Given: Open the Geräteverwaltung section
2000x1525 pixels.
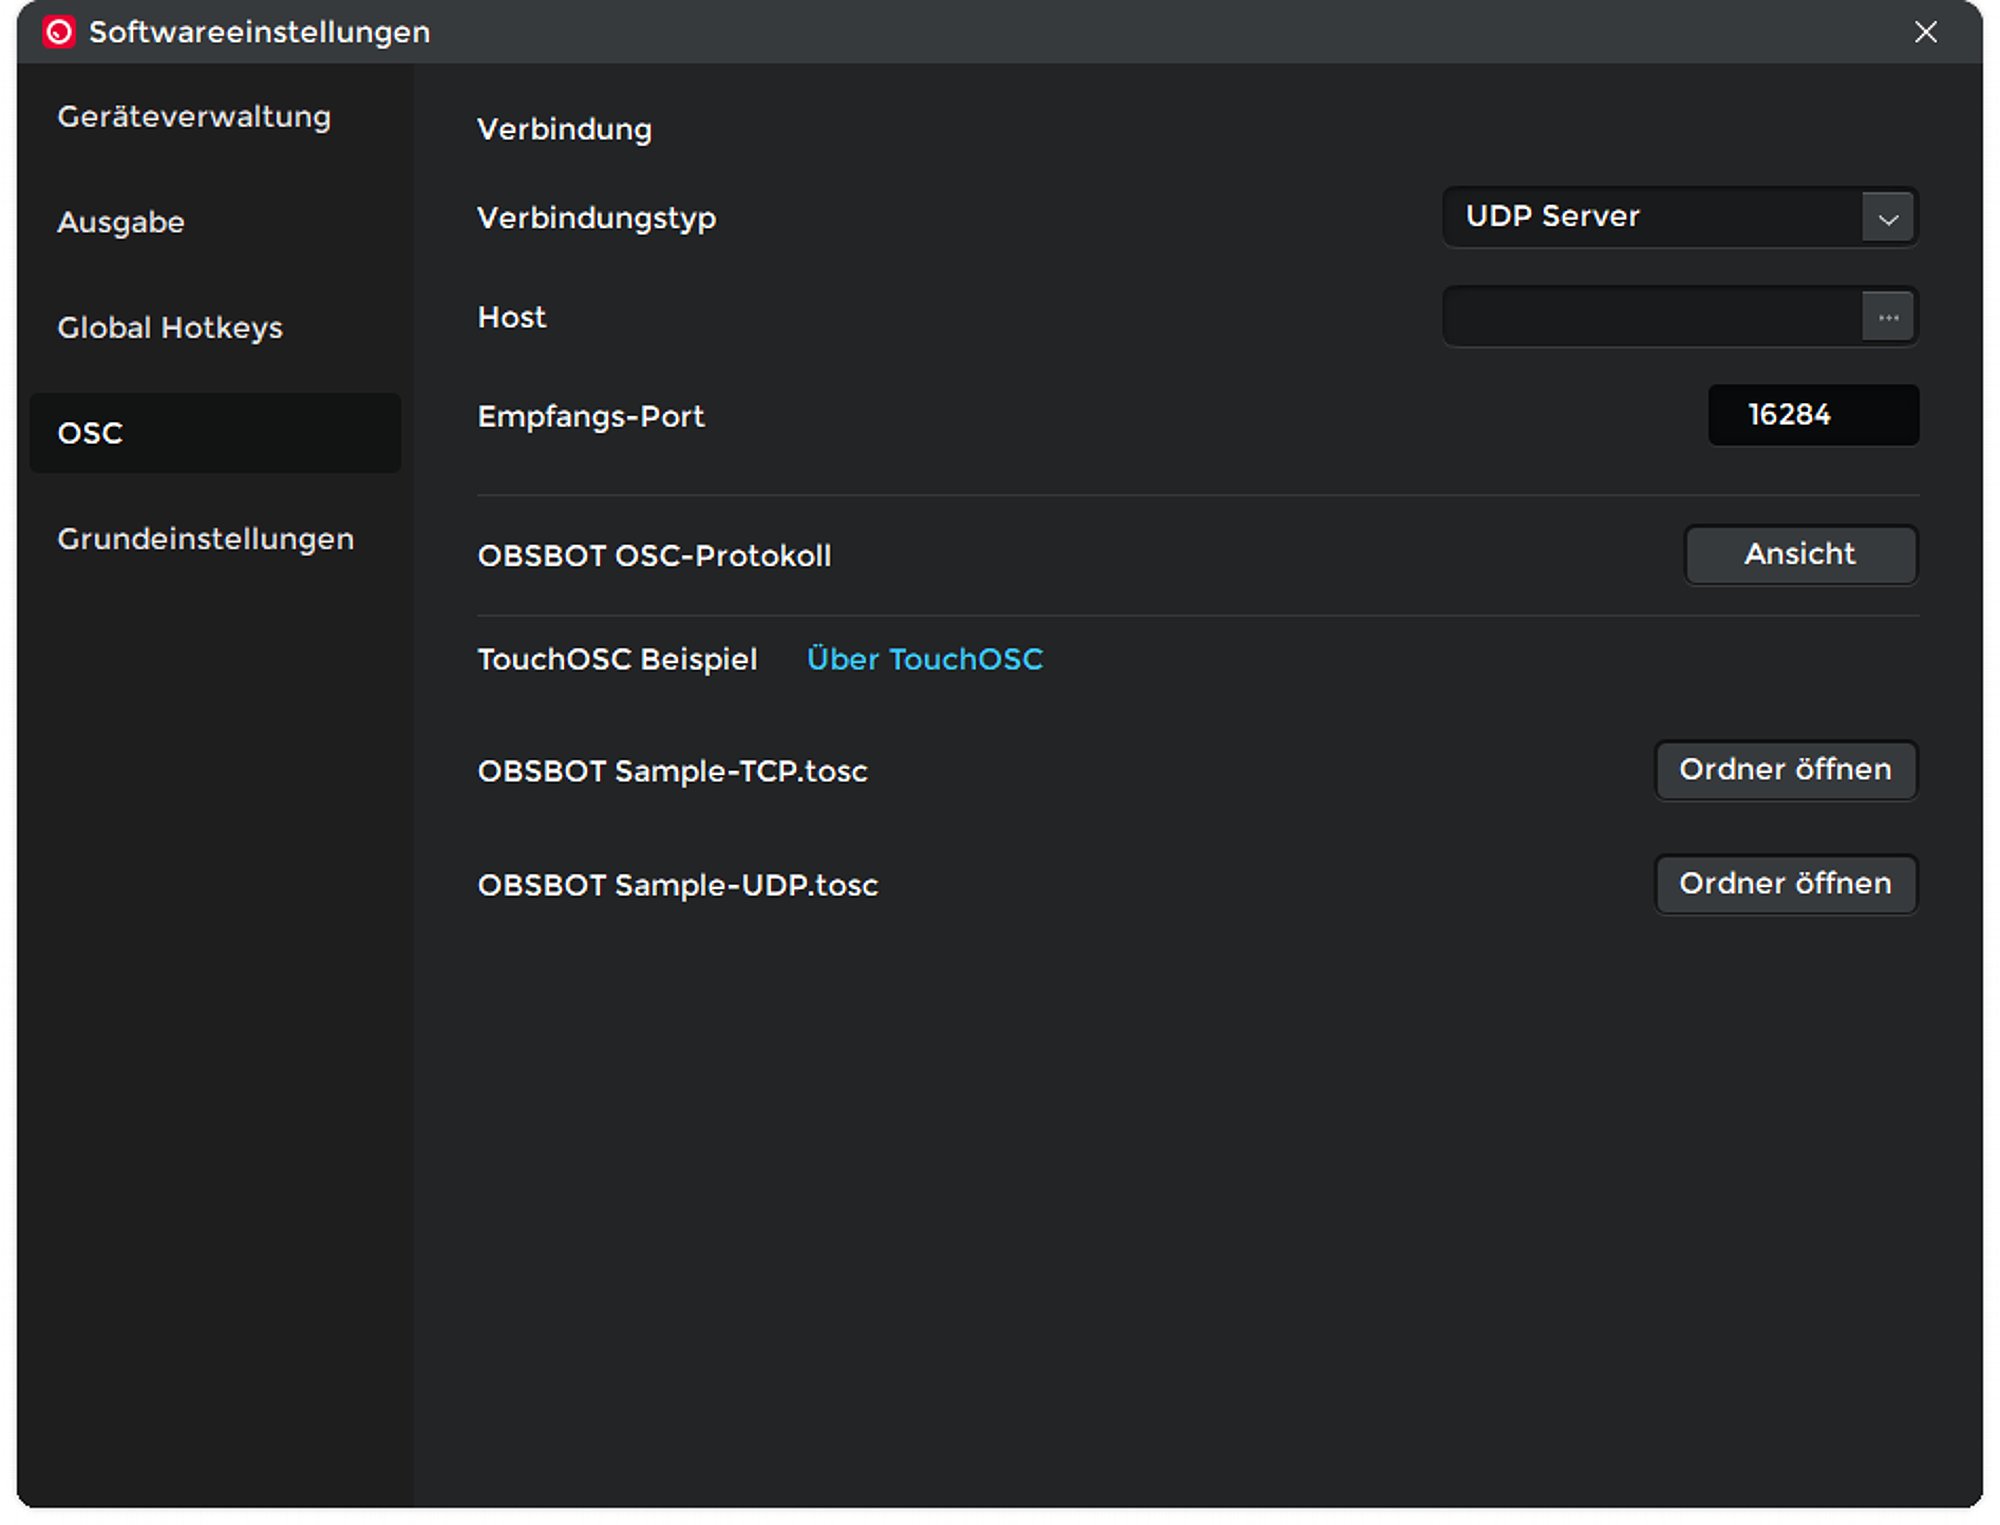Looking at the screenshot, I should click(x=194, y=117).
